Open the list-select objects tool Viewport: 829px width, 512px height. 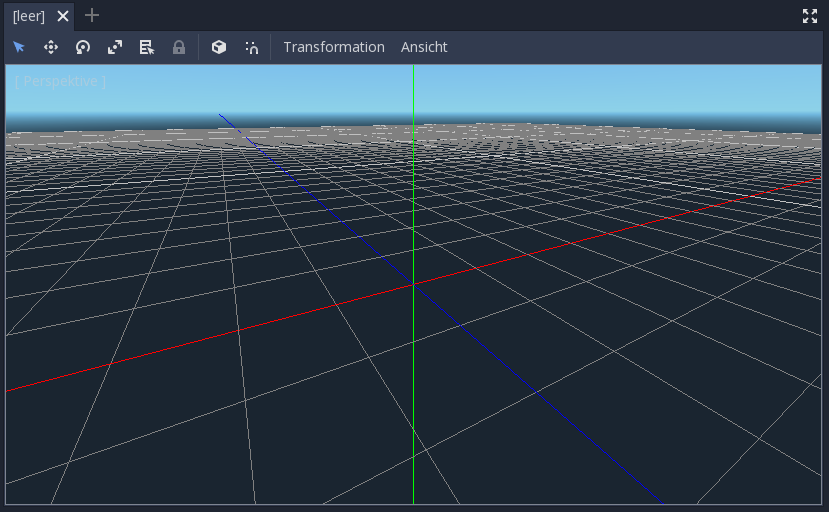147,47
